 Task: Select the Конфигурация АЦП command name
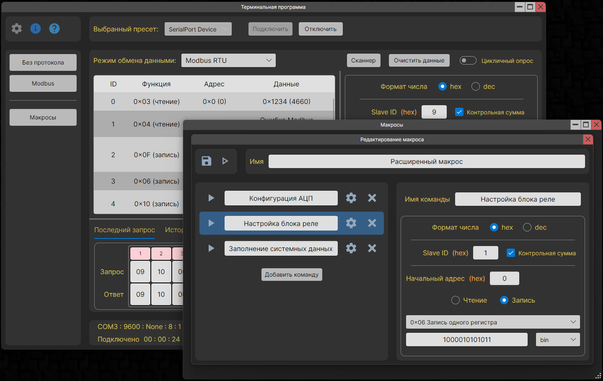(x=281, y=198)
